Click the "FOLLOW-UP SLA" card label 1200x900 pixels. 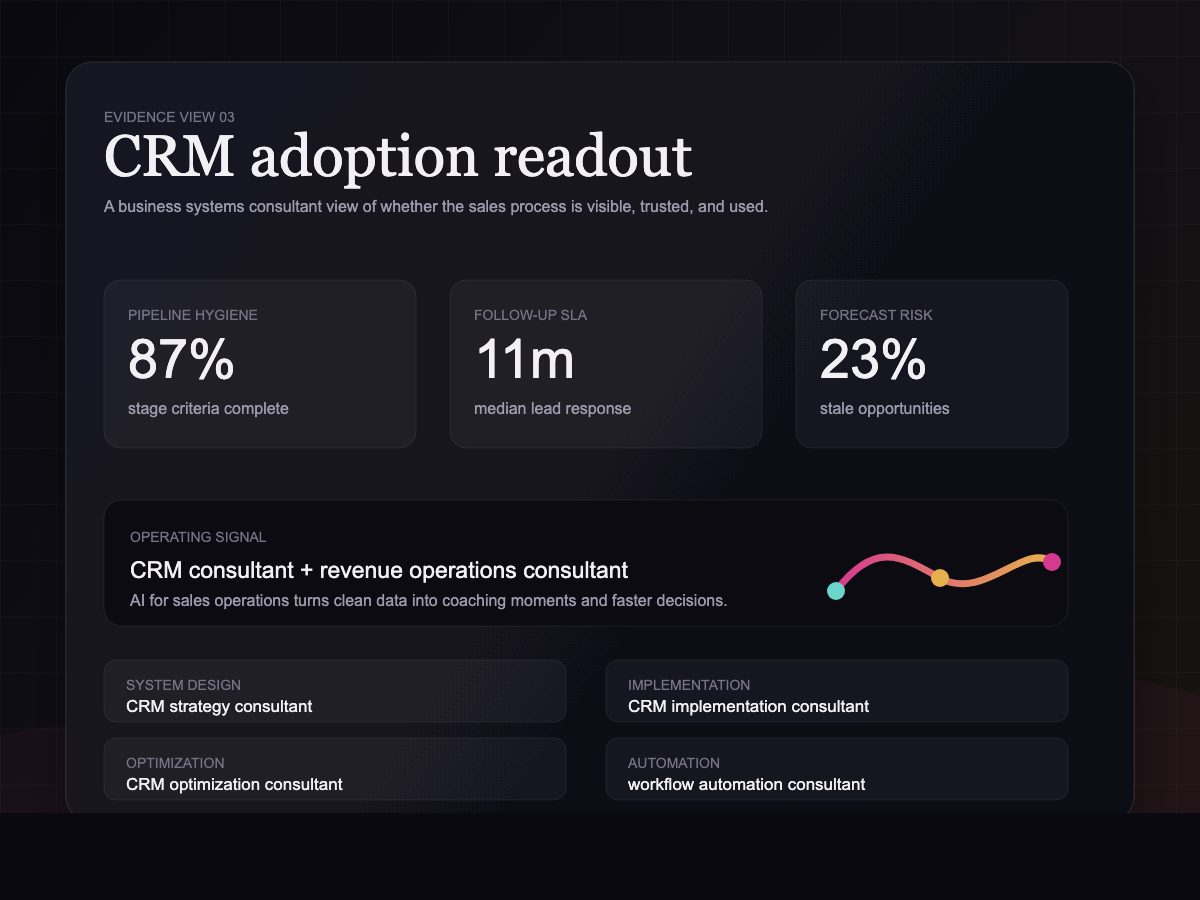[x=530, y=315]
